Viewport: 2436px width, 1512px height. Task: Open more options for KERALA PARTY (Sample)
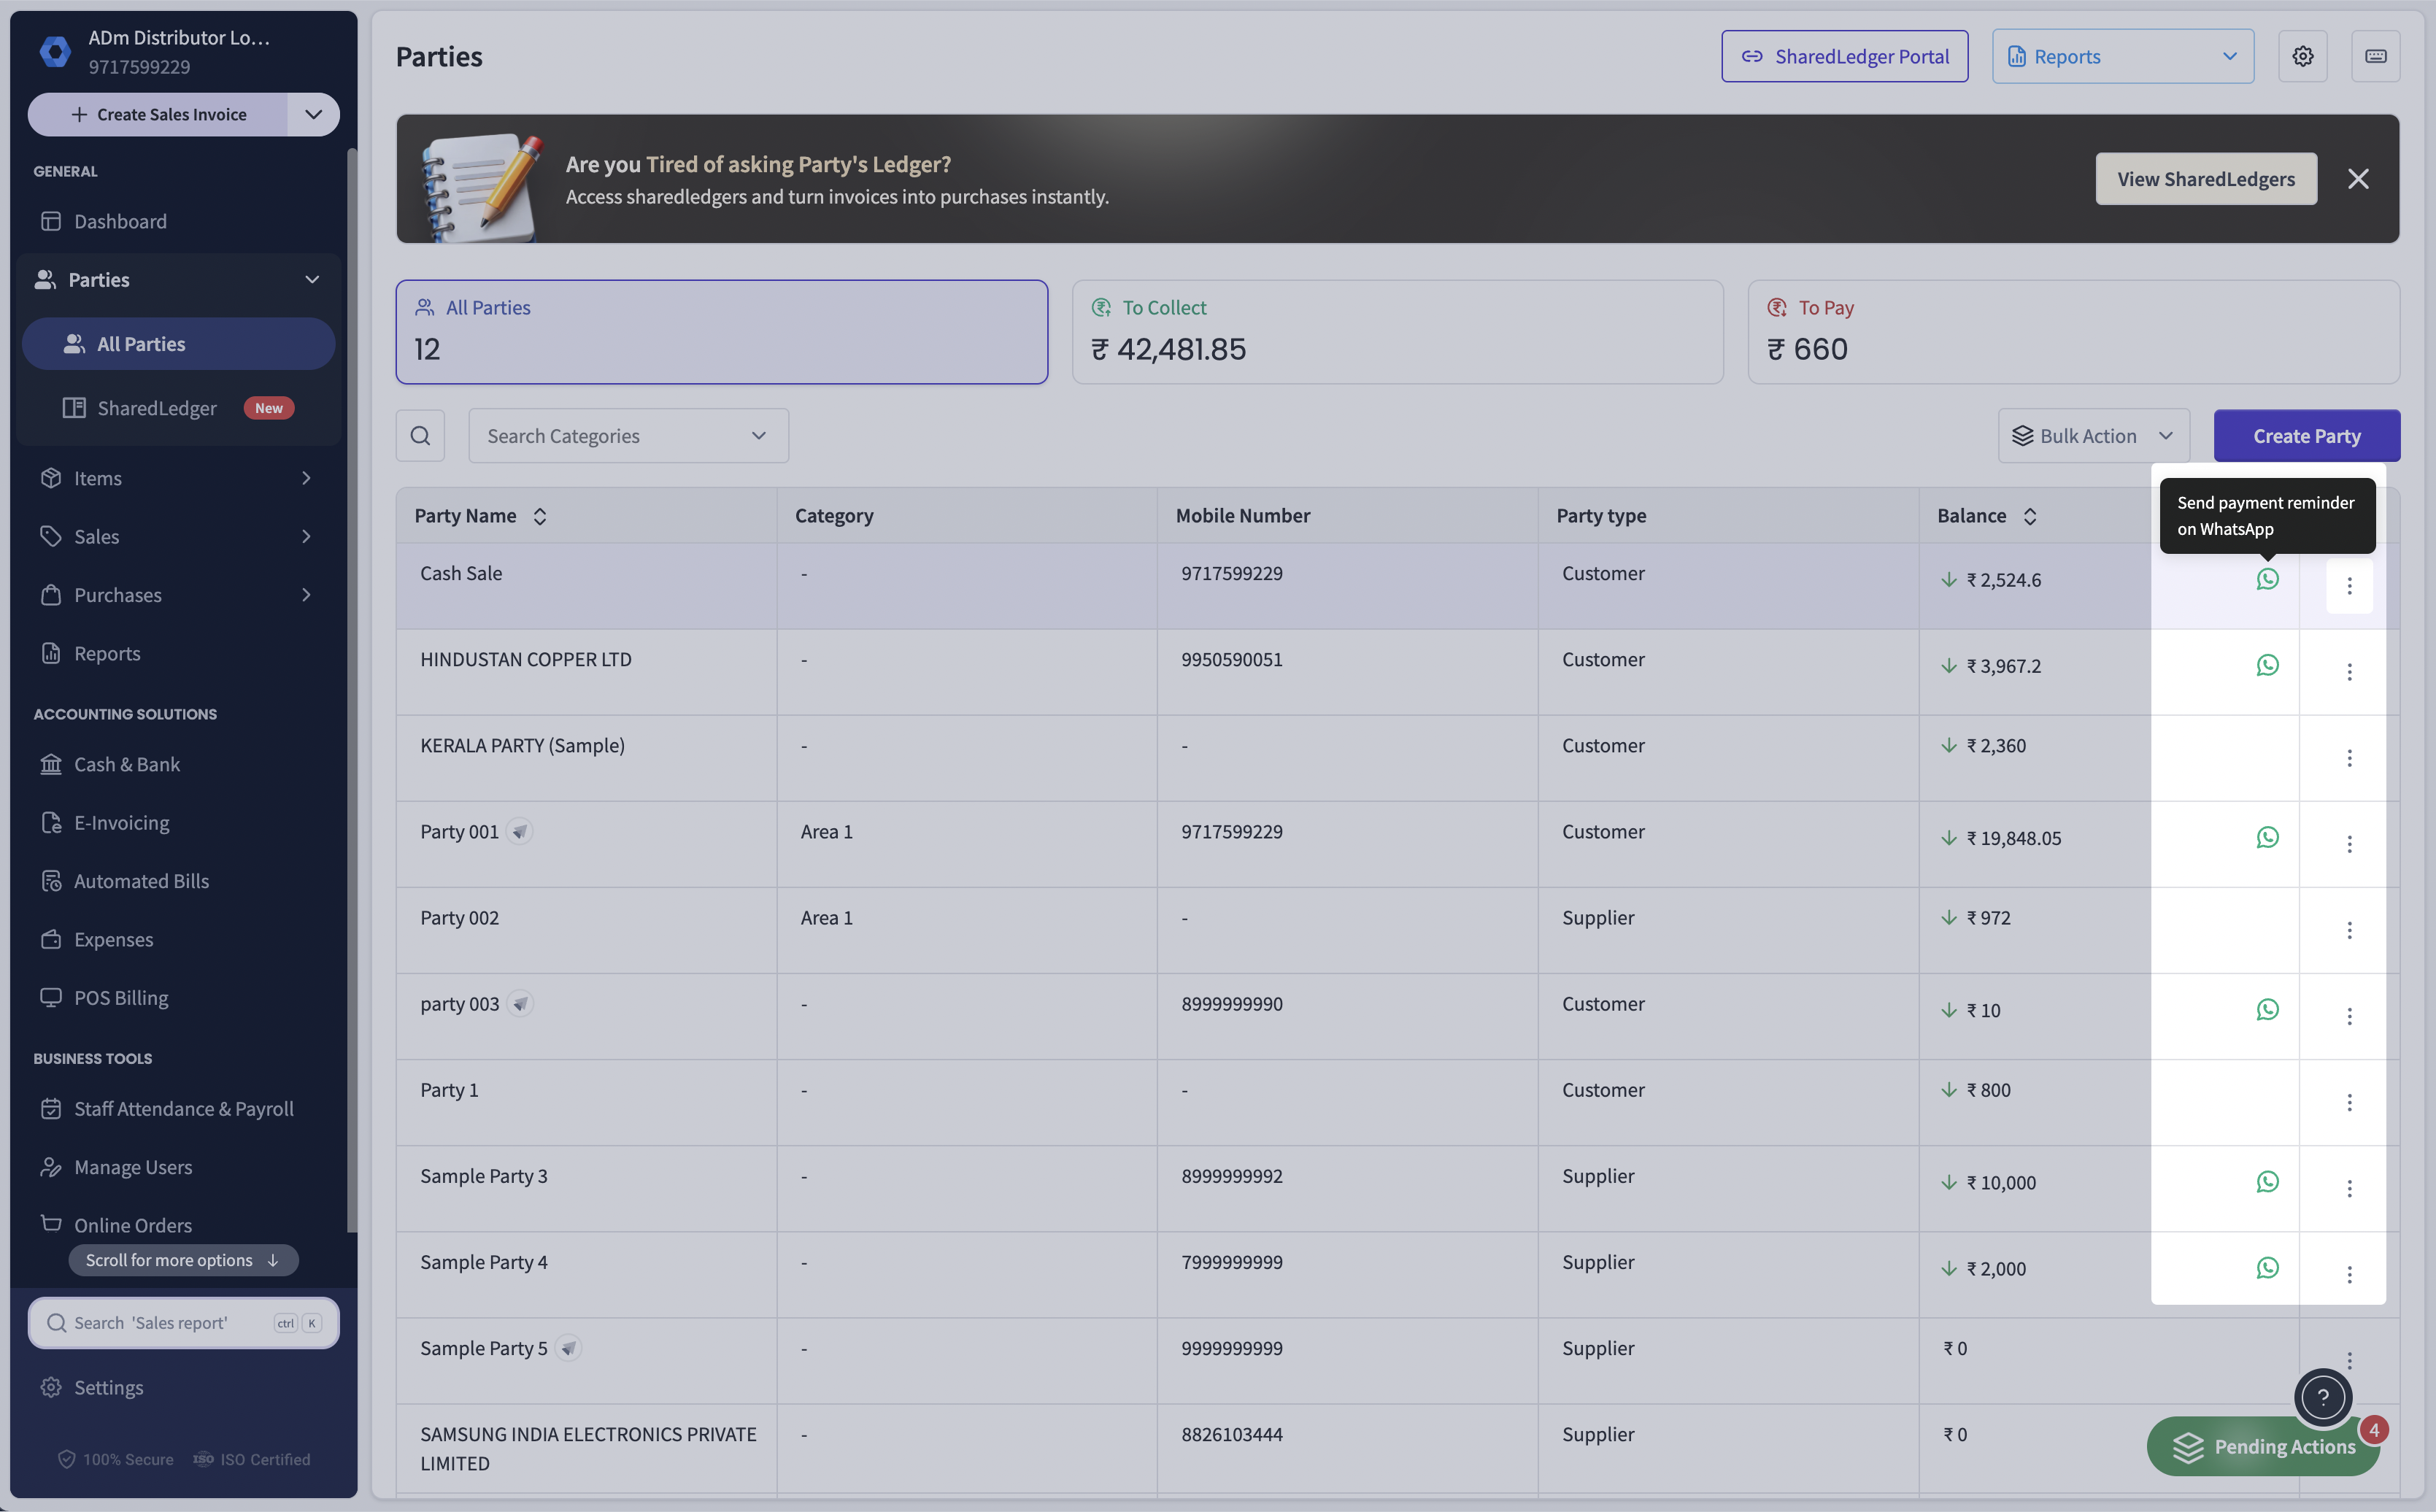pos(2349,757)
